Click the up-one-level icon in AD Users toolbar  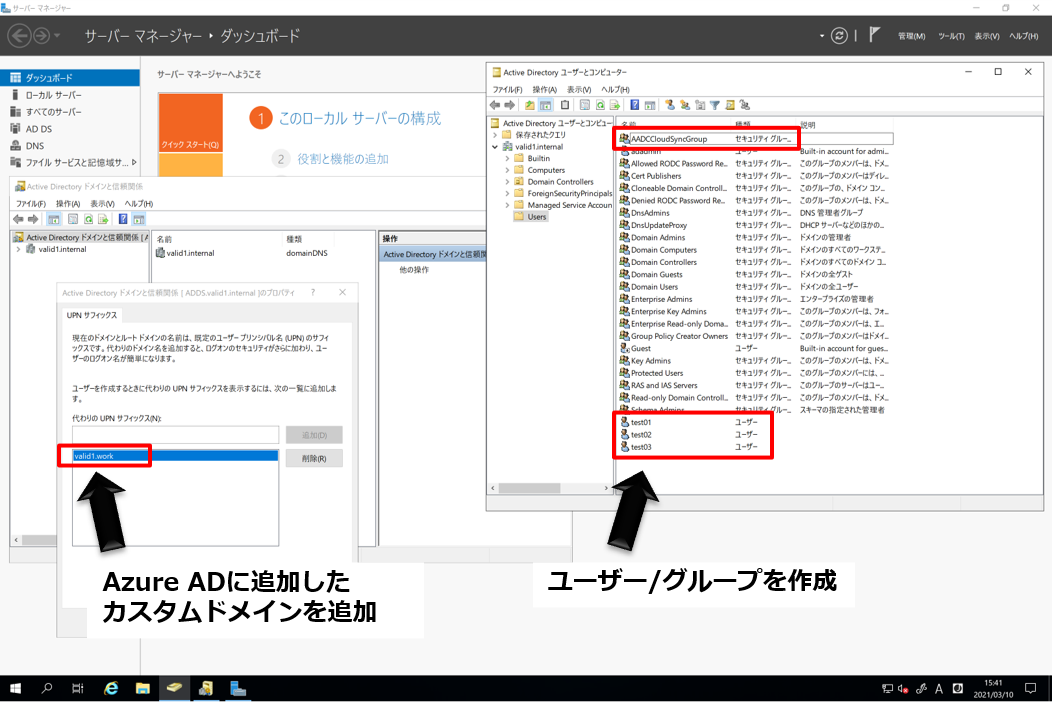coord(530,105)
